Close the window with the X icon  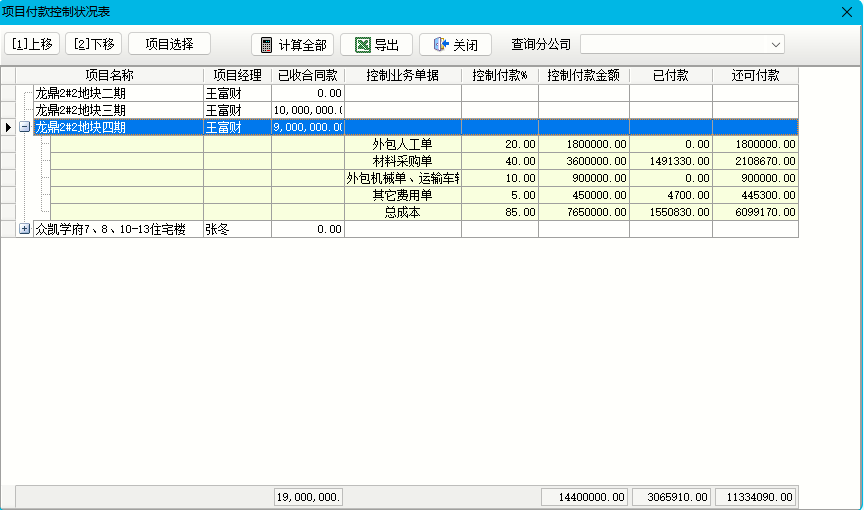click(x=847, y=11)
